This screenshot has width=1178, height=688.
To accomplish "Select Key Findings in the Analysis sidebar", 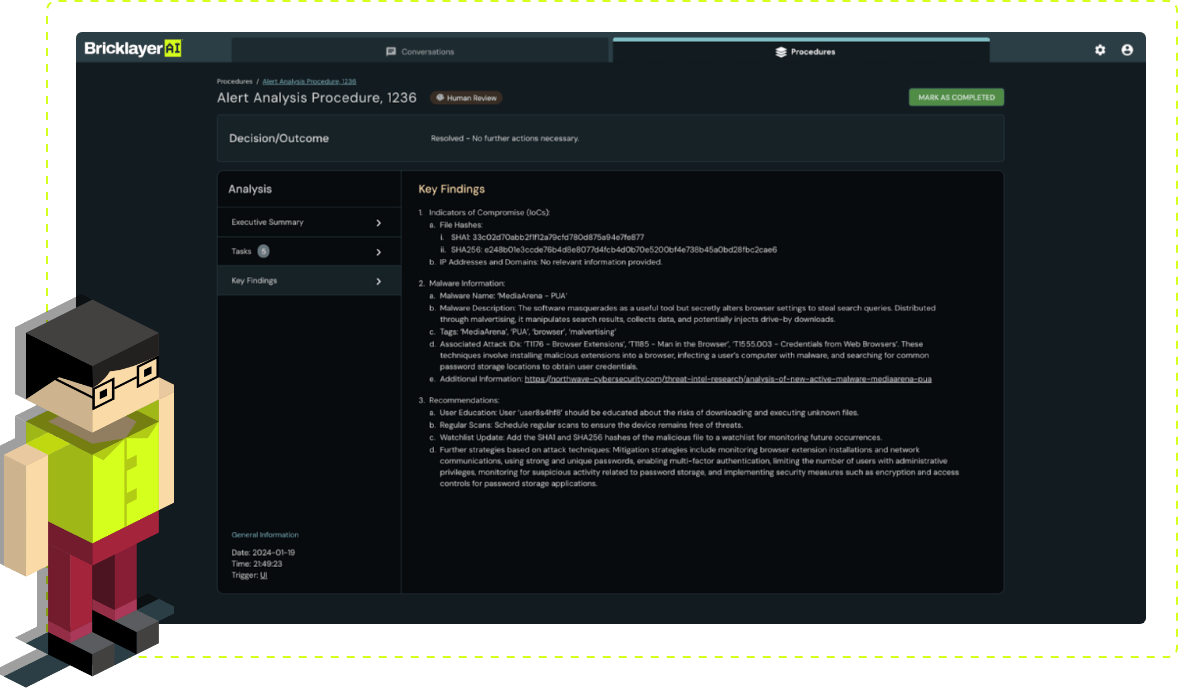I will pos(252,280).
